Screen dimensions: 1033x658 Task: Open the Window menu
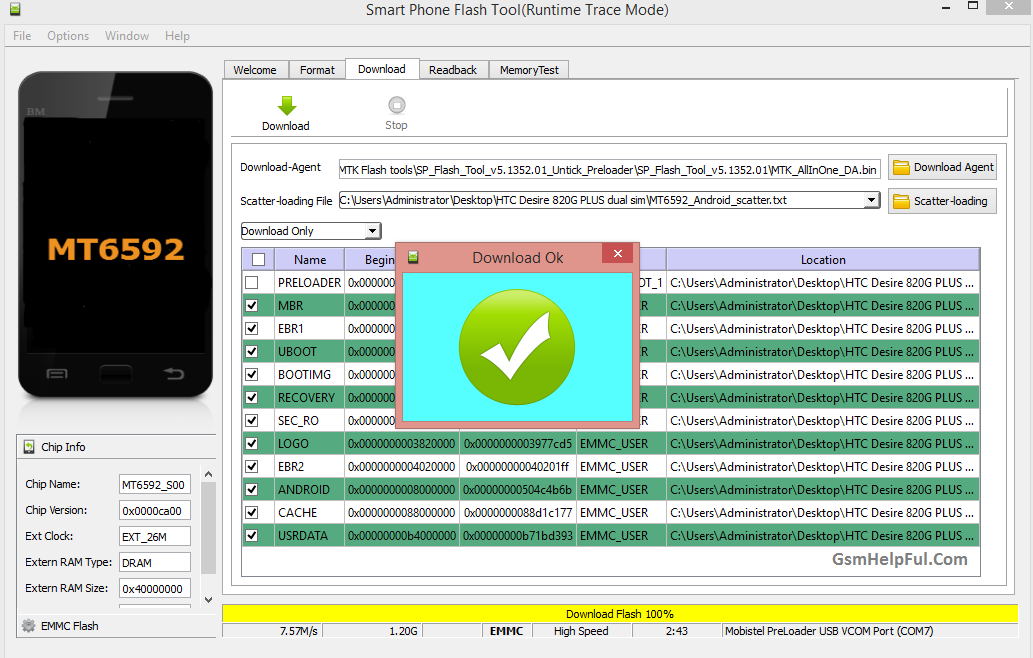(x=126, y=36)
